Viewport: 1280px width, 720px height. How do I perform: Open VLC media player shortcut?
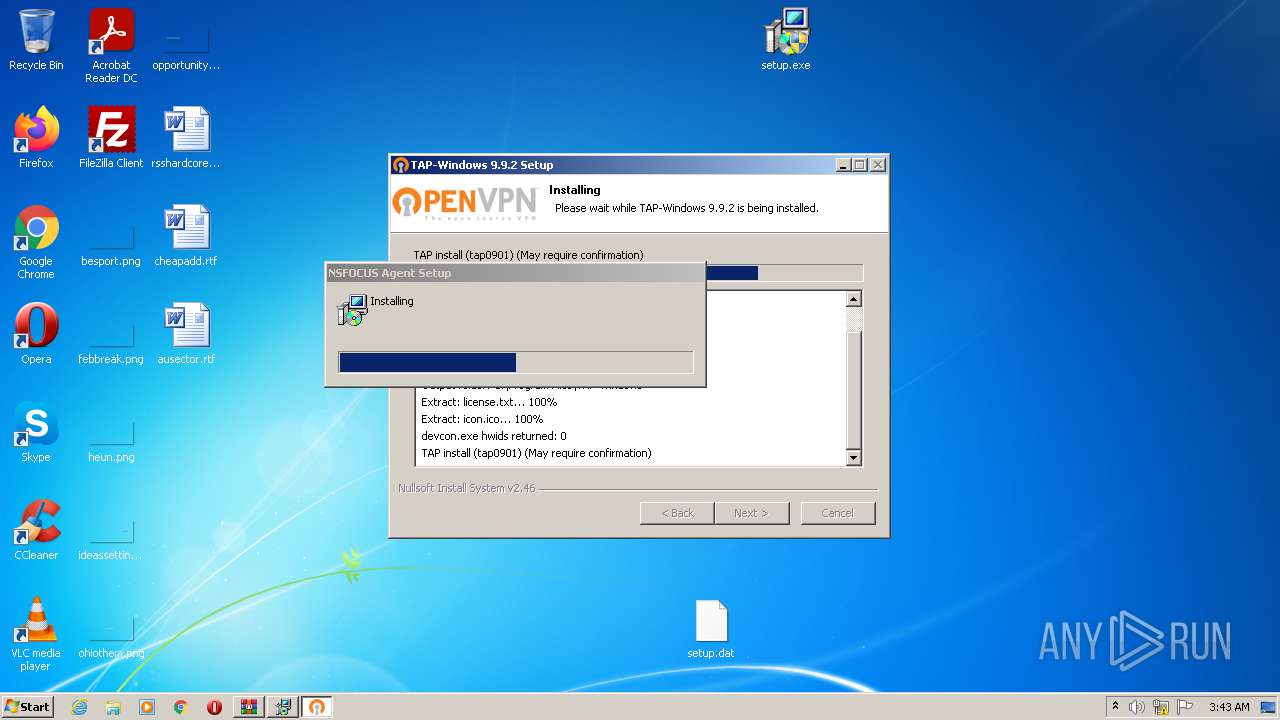(36, 634)
